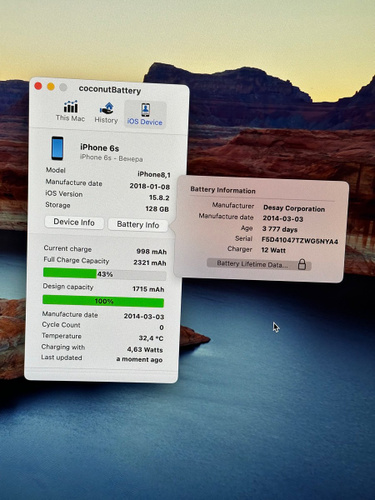Click the 4,63 Watts charging value
Screen dimensions: 375x500
pyautogui.click(x=145, y=350)
